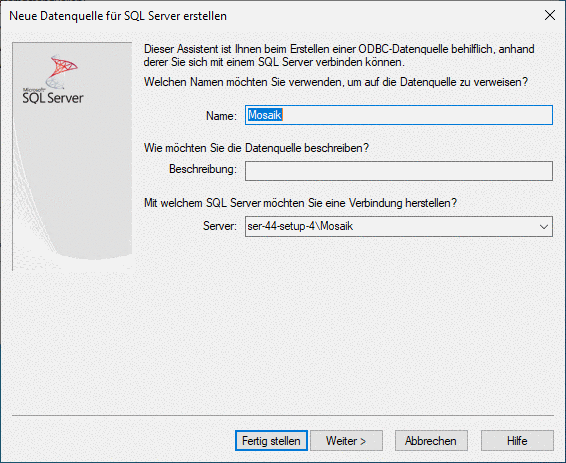Click the highlighted "Mosaik" text
566x463 pixels.
pos(265,115)
